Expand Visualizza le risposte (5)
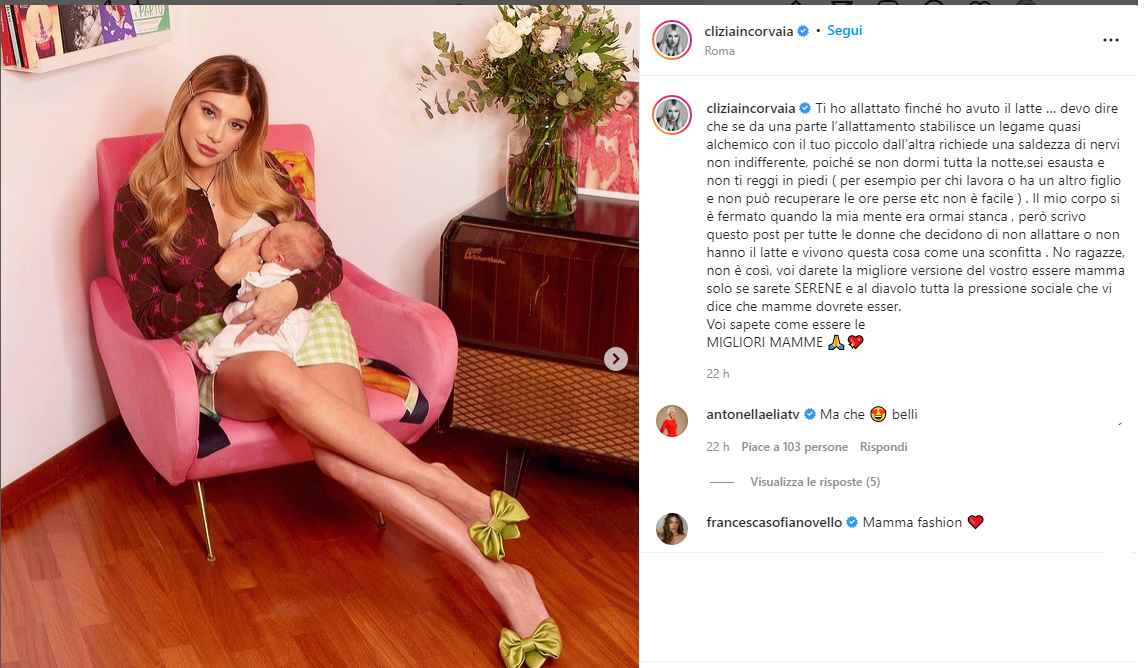 click(x=815, y=482)
